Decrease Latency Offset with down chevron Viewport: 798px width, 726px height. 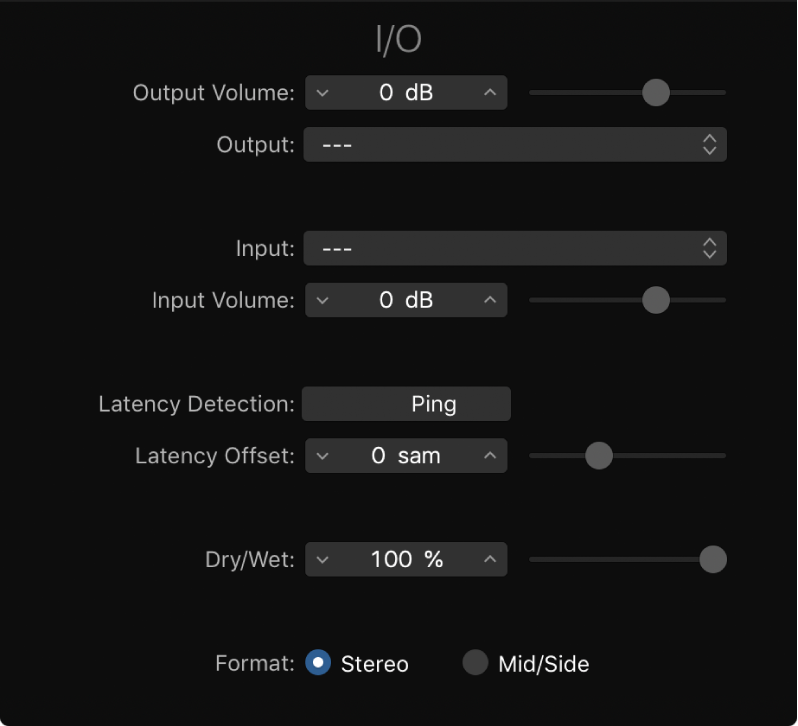322,456
